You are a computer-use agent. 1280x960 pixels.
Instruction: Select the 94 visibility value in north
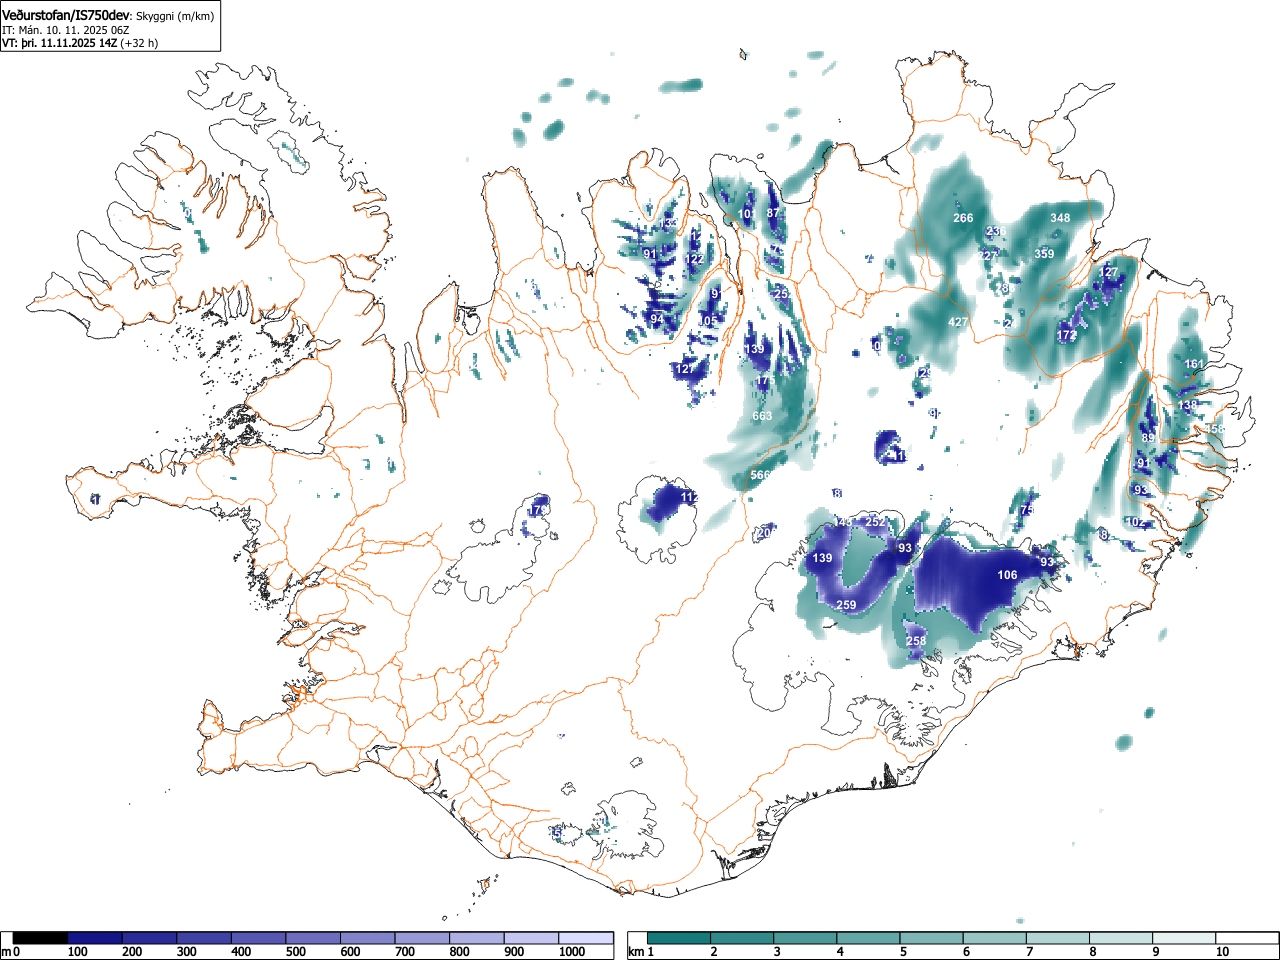[657, 319]
